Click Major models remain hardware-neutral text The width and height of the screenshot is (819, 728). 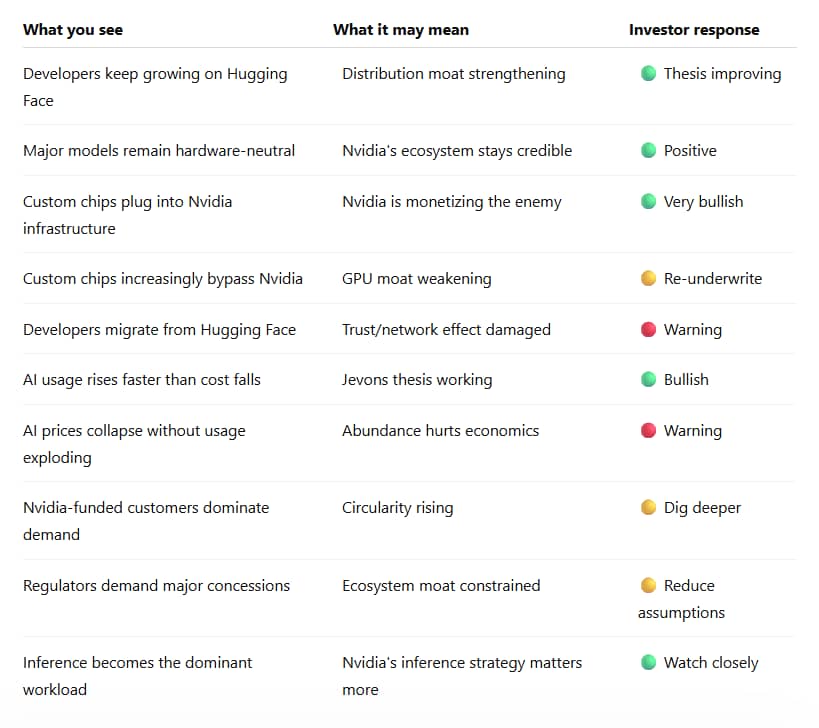(x=159, y=150)
